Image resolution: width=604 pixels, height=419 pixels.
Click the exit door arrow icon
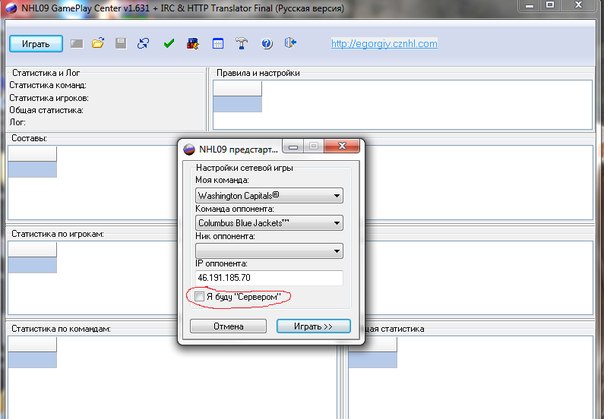(x=290, y=43)
